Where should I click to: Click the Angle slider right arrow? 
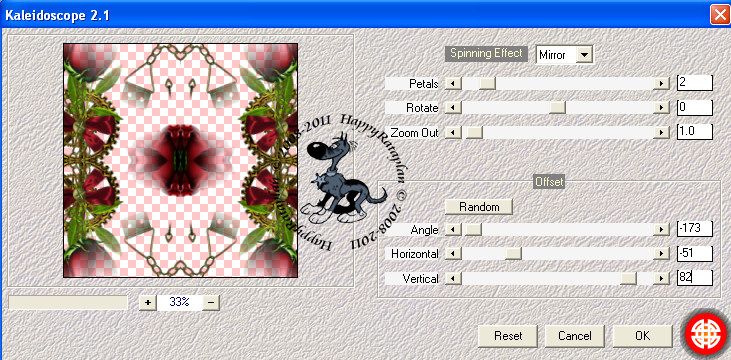coord(661,229)
